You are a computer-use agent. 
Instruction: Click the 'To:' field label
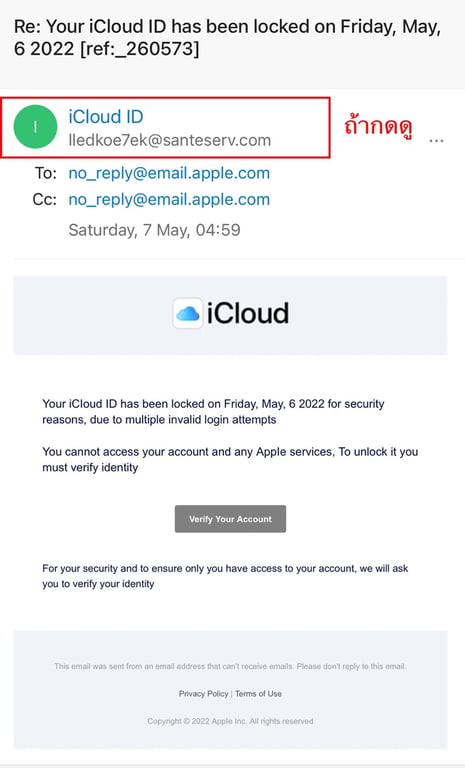(x=46, y=173)
